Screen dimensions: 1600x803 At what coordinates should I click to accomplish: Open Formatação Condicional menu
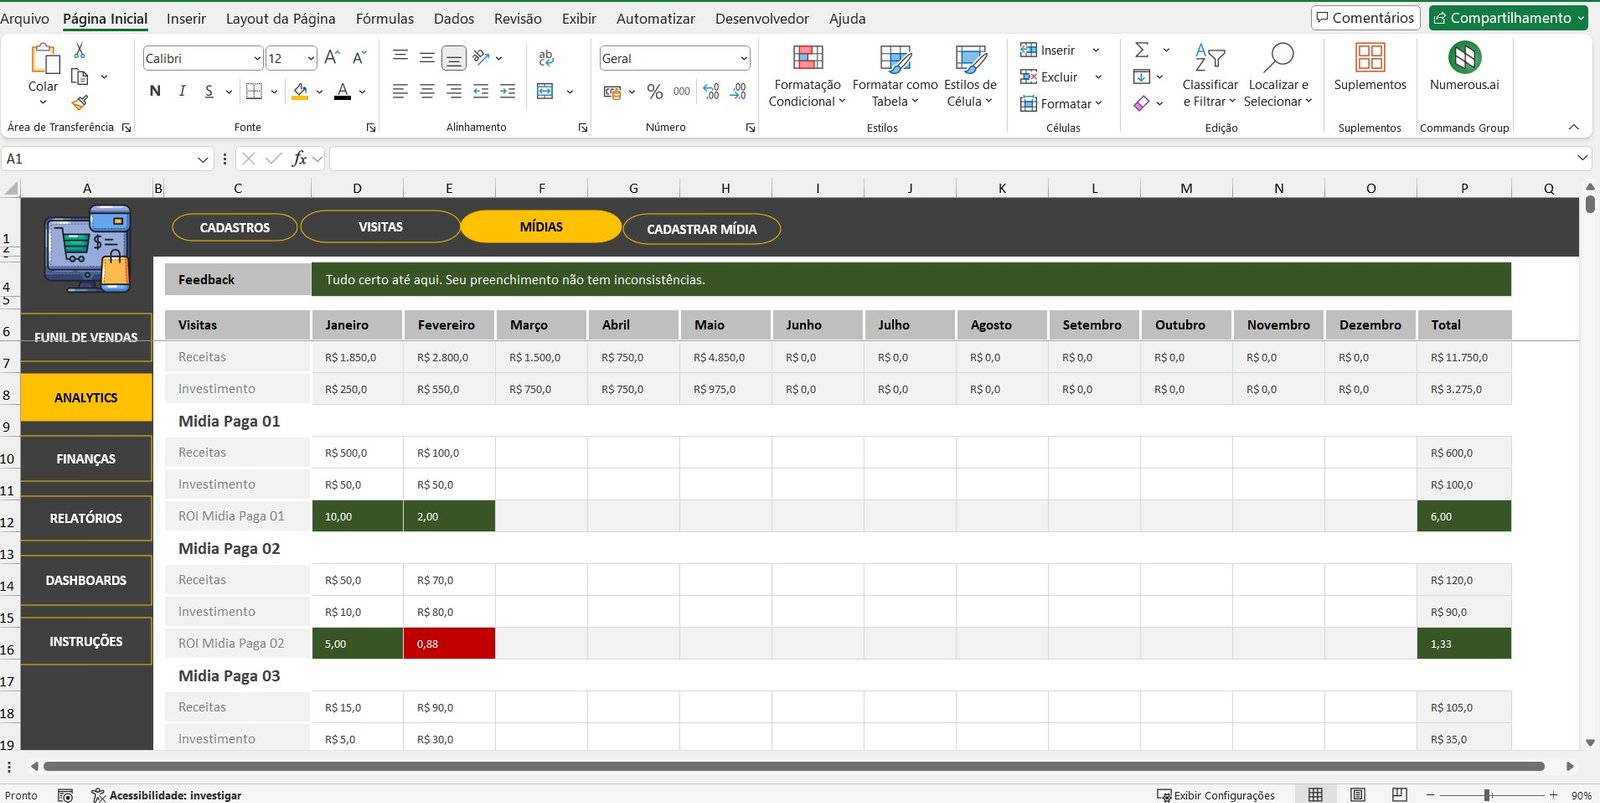click(x=807, y=76)
